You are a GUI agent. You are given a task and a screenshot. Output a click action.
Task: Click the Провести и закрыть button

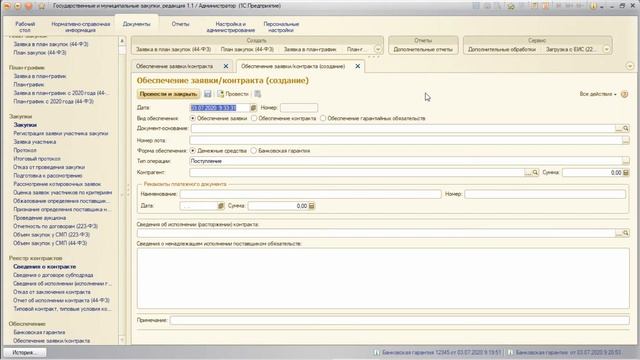click(x=168, y=94)
